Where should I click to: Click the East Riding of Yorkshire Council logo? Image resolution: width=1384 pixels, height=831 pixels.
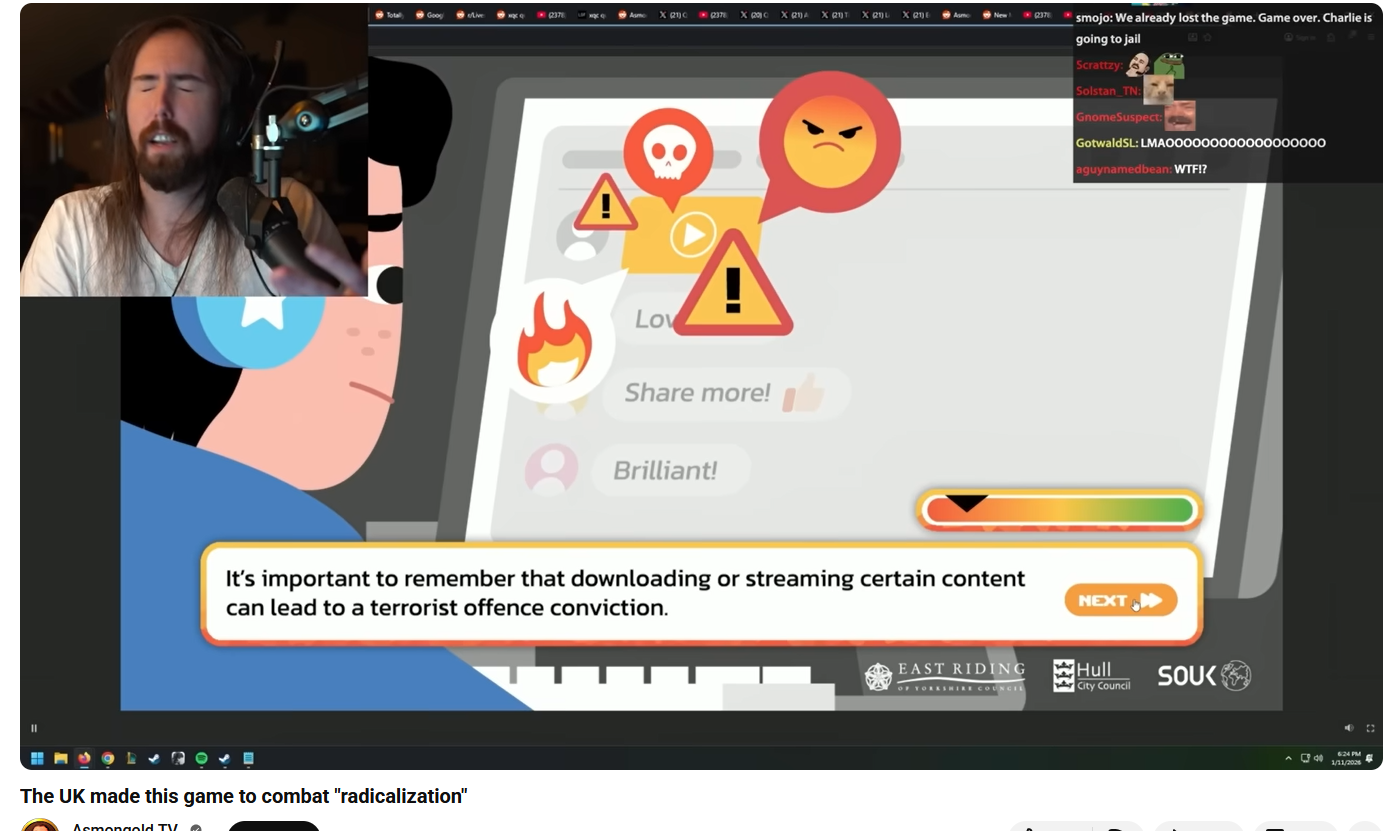coord(944,676)
